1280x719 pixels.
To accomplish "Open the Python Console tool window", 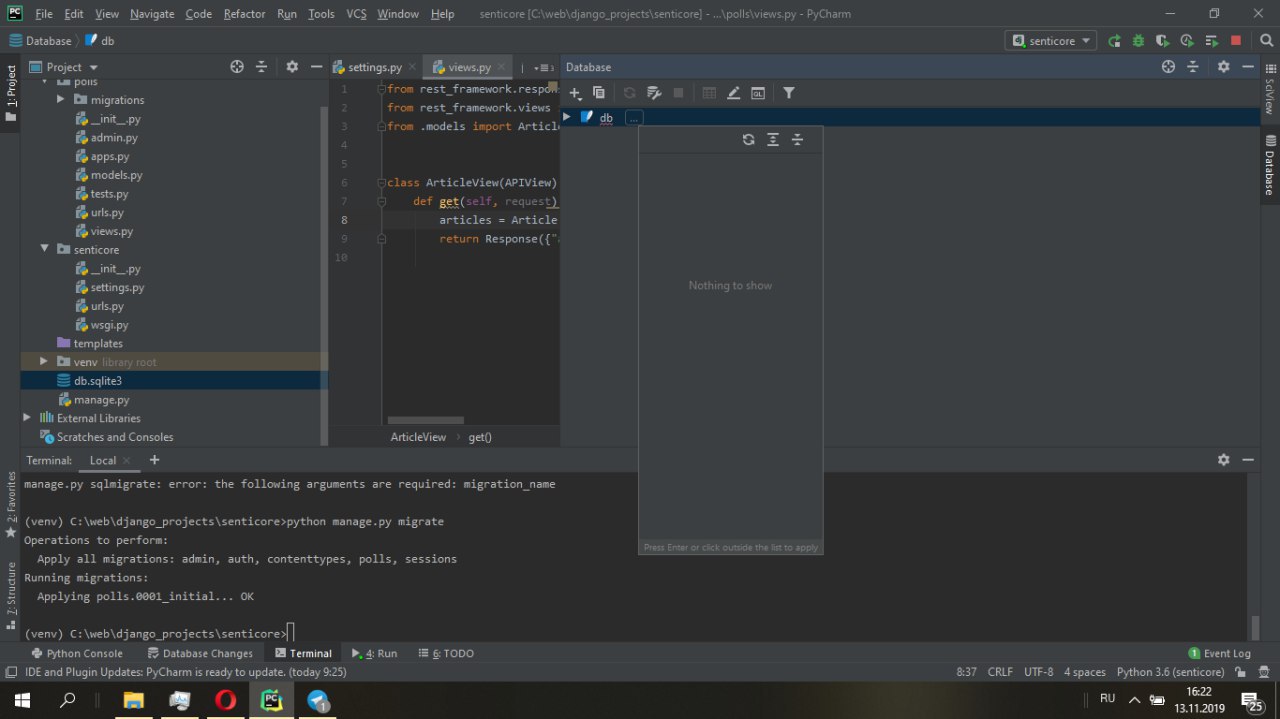I will tap(77, 653).
